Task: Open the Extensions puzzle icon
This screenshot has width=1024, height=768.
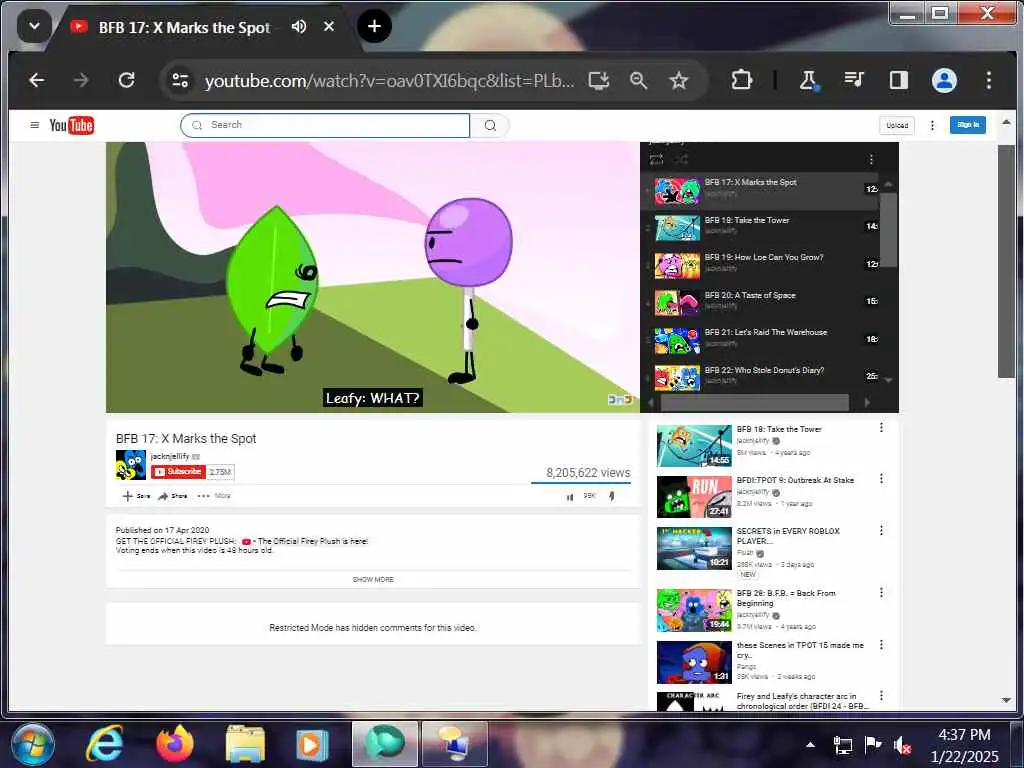Action: click(x=741, y=80)
